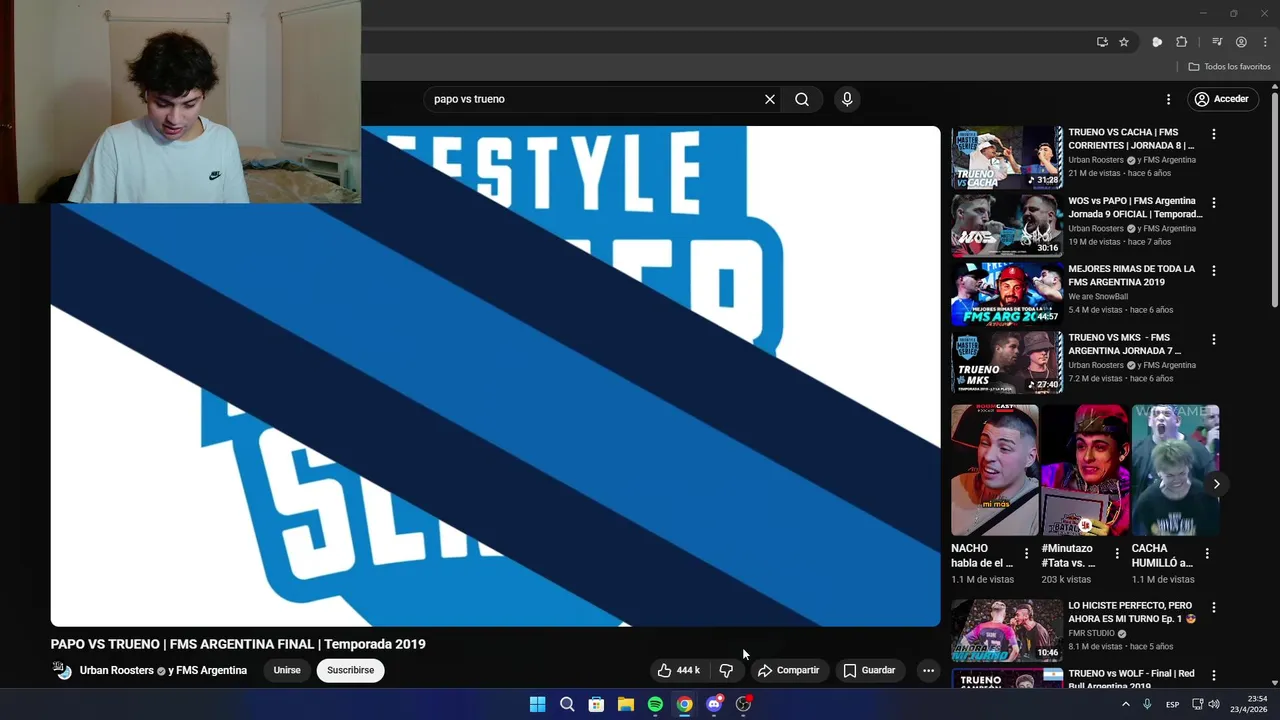Open TRUENO VS CACHA video thumbnail
This screenshot has height=720, width=1280.
click(x=1007, y=157)
